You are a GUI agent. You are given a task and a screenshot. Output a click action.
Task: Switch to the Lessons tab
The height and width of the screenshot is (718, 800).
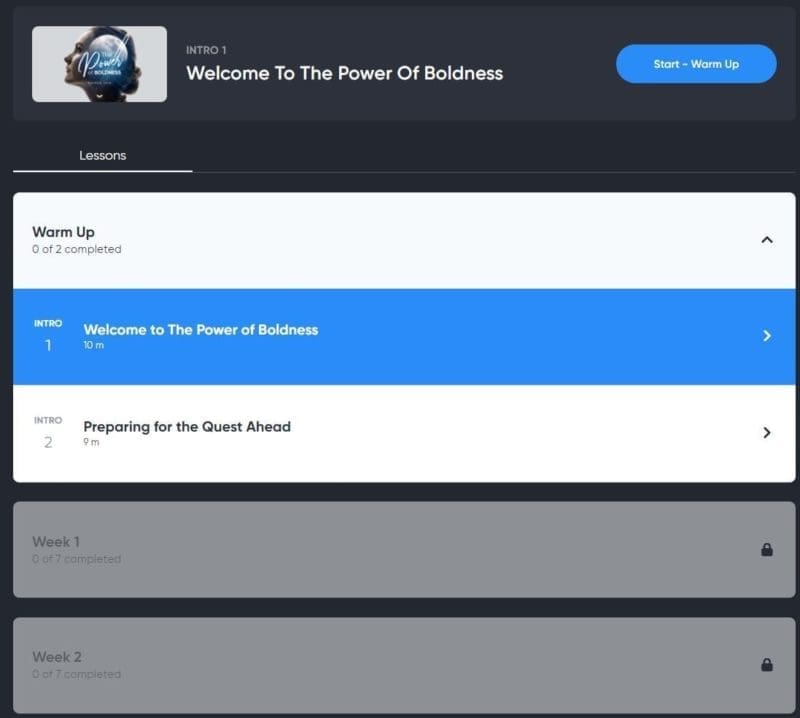point(103,155)
